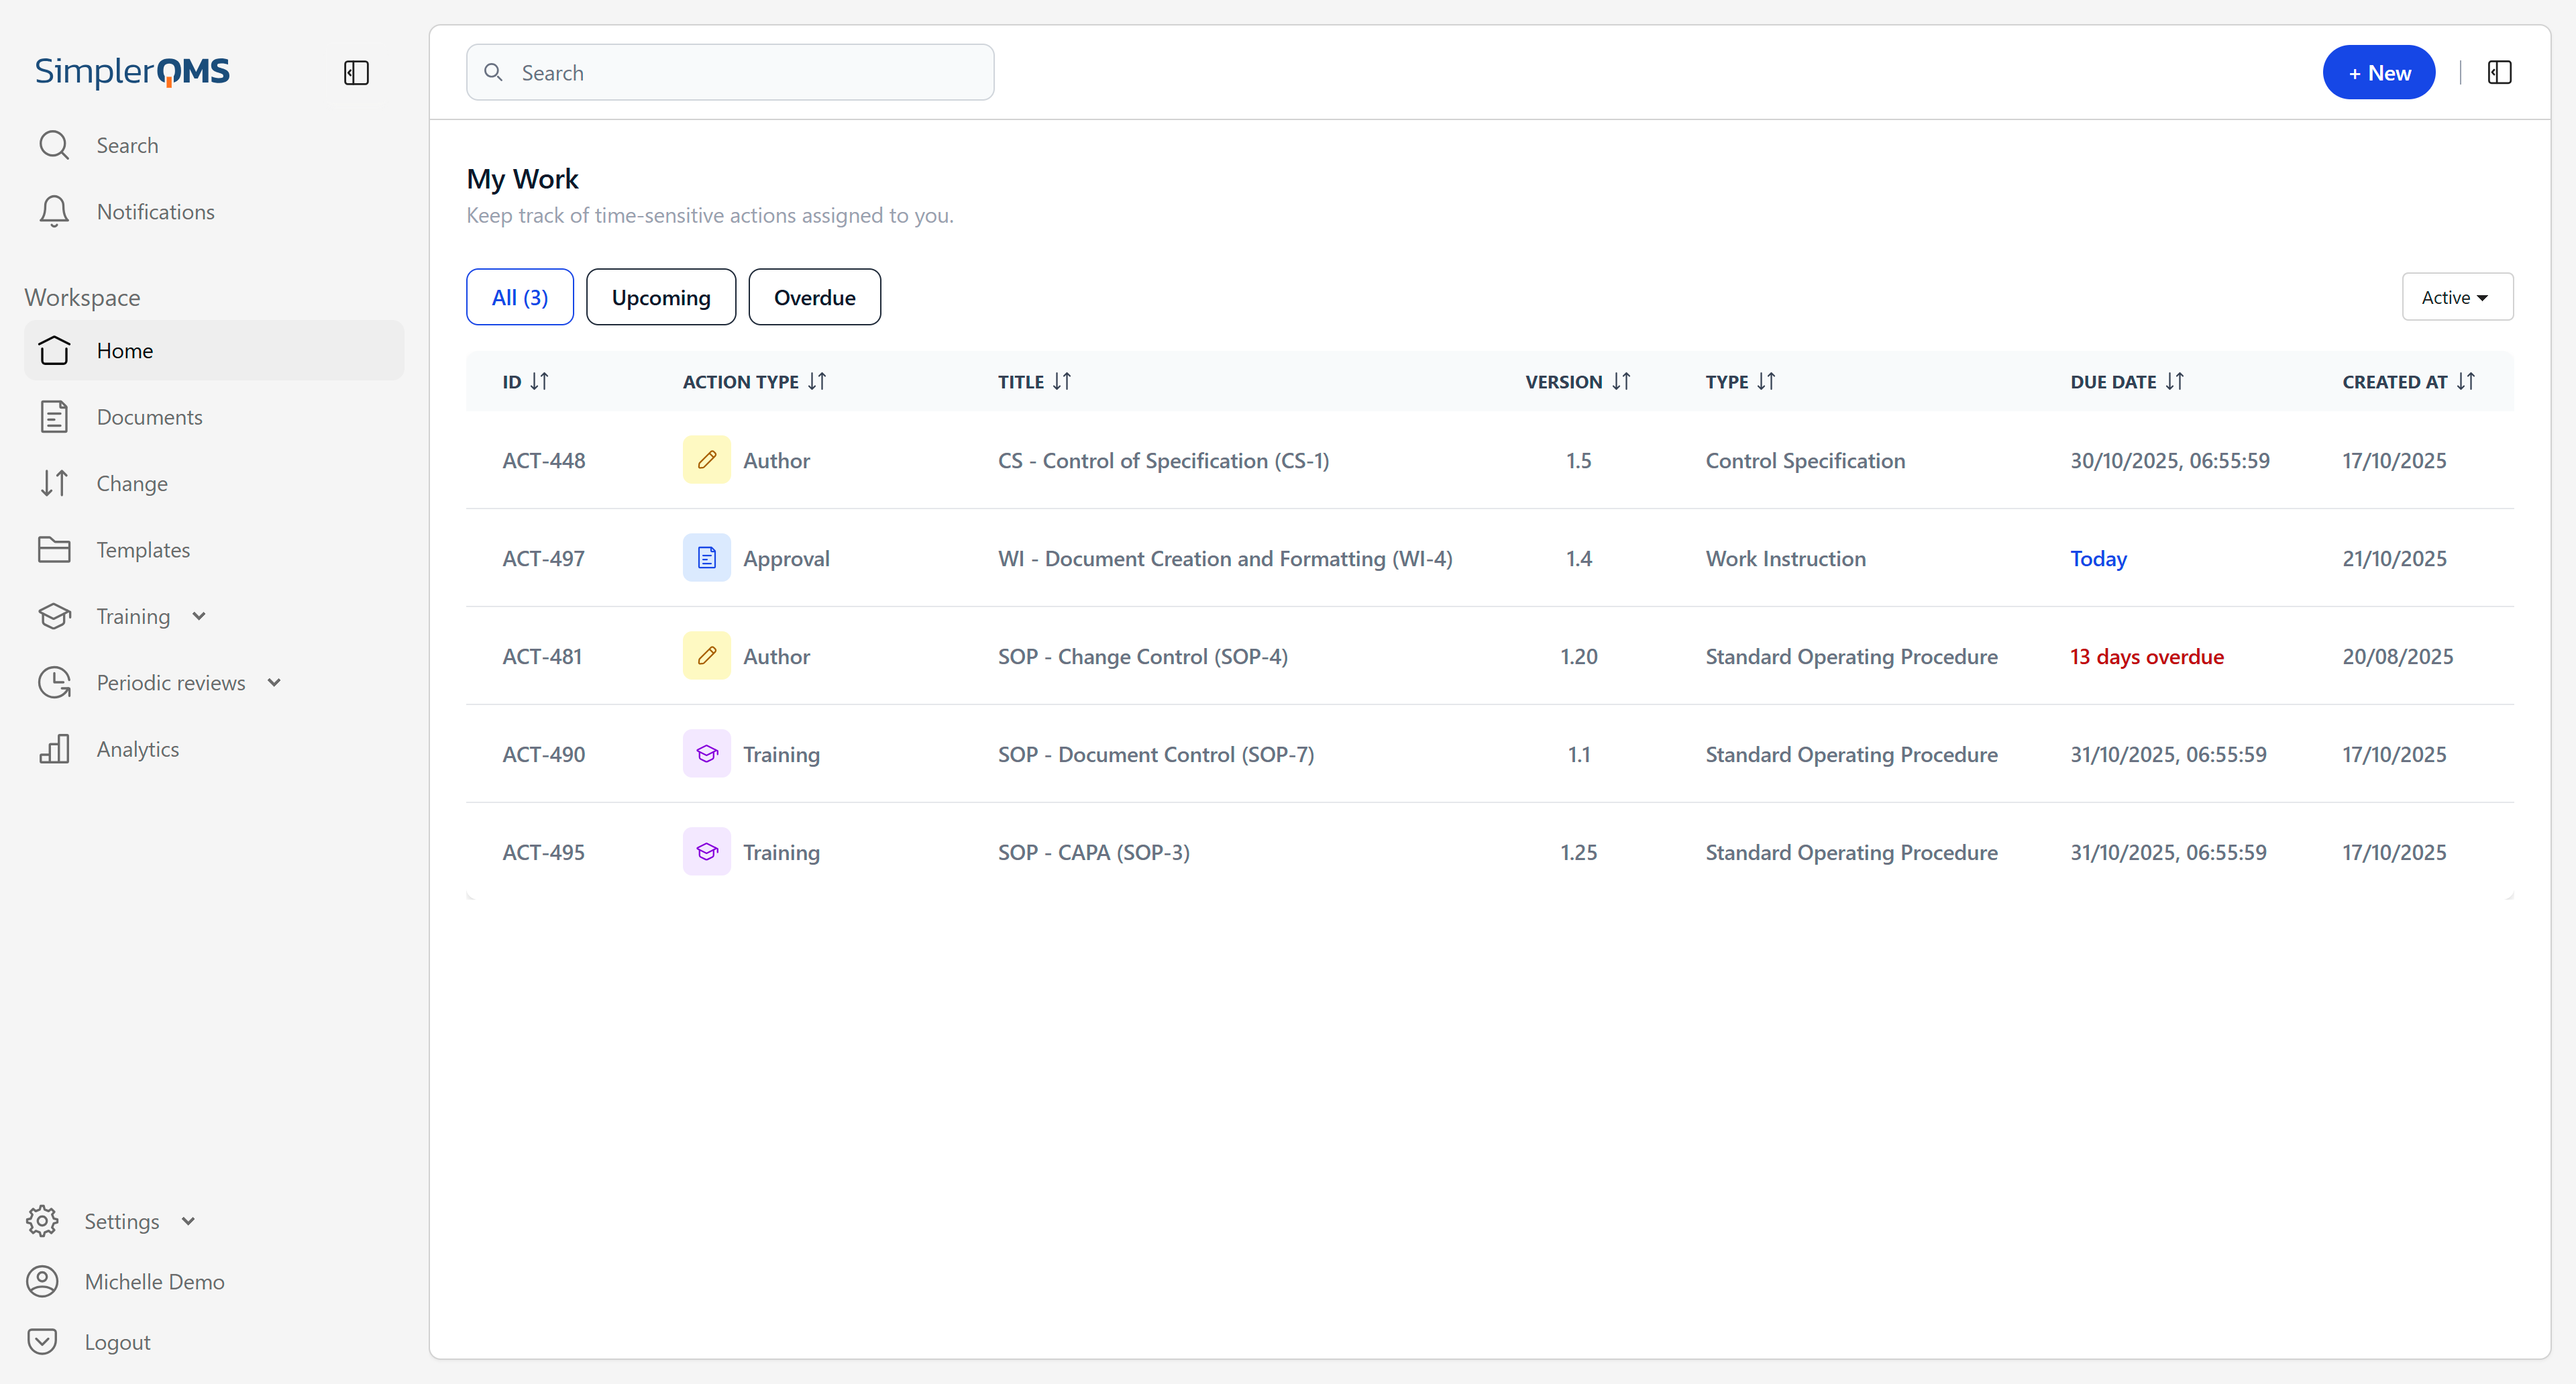Open the Templates folder icon

54,549
